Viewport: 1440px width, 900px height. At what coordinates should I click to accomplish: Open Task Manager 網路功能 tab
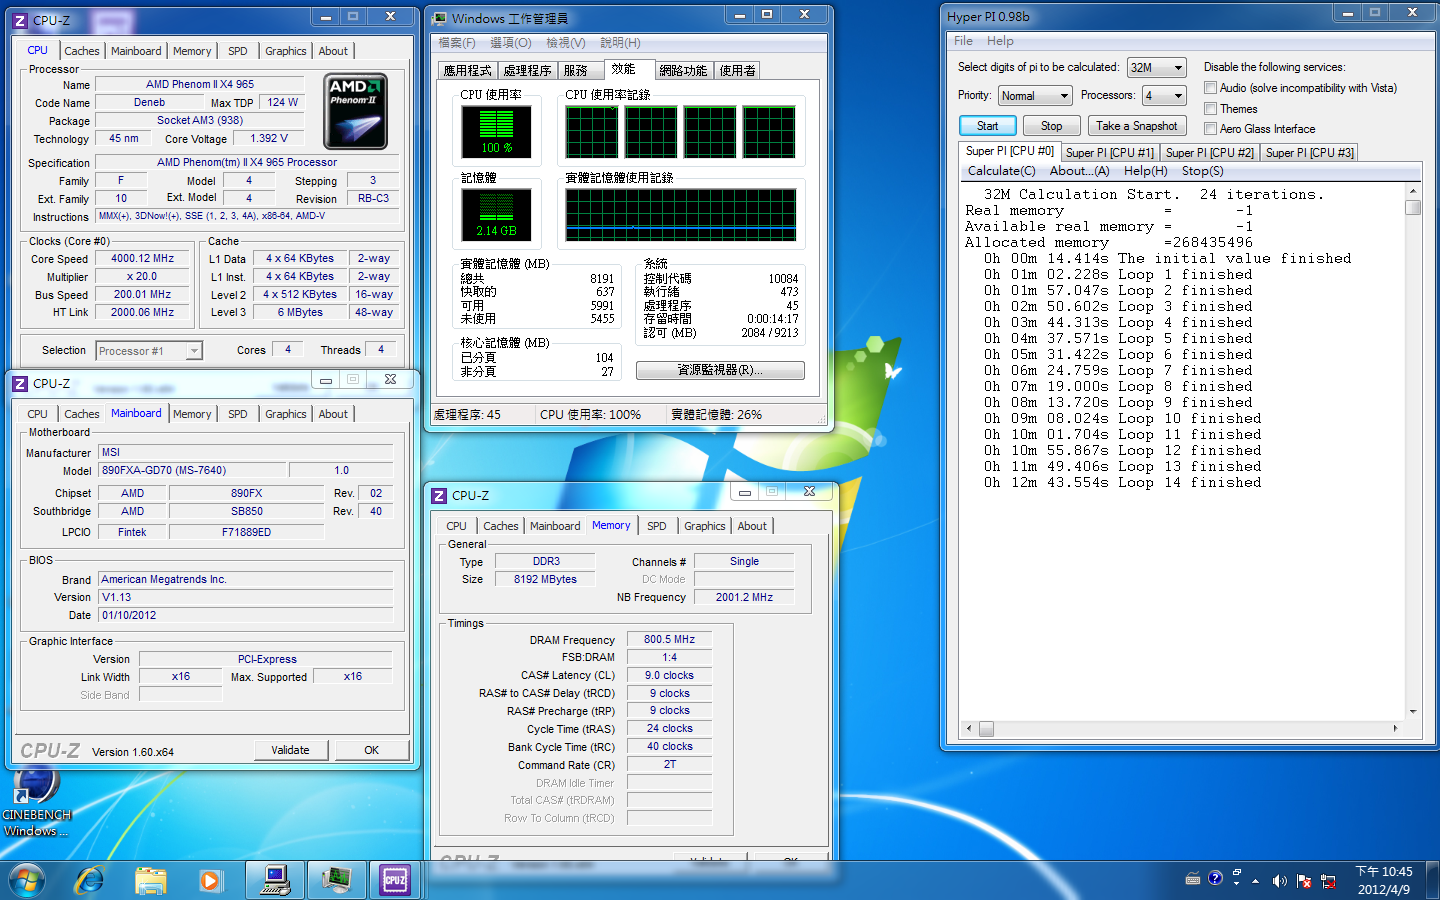pyautogui.click(x=683, y=70)
